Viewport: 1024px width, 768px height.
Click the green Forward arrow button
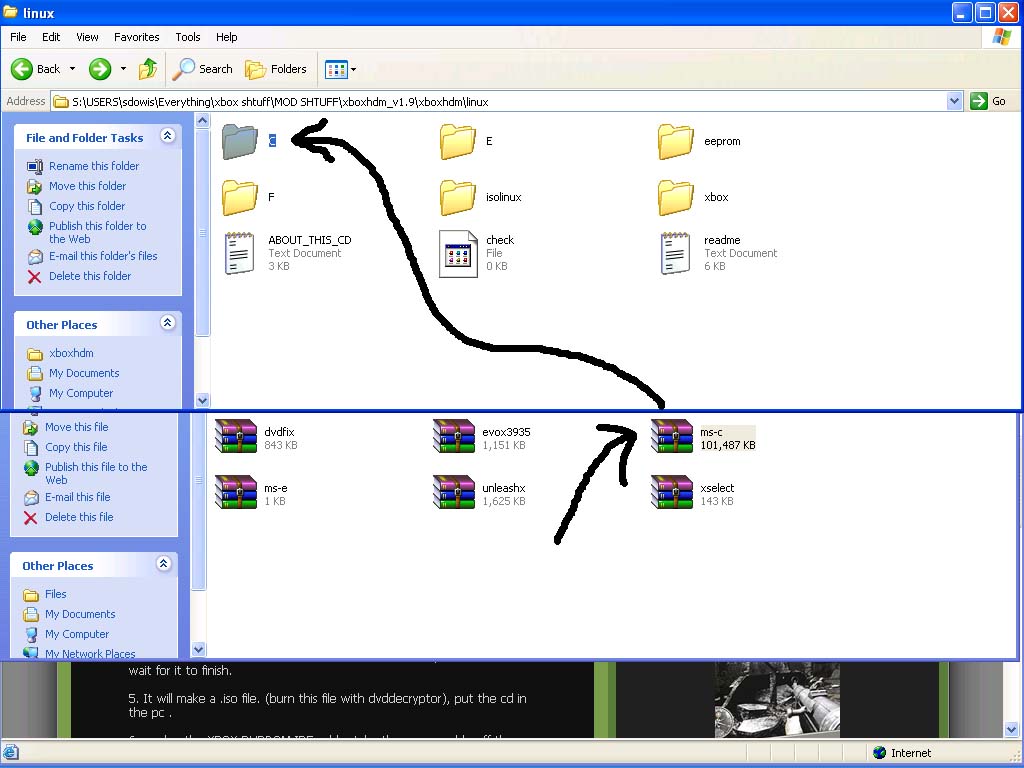tap(100, 69)
